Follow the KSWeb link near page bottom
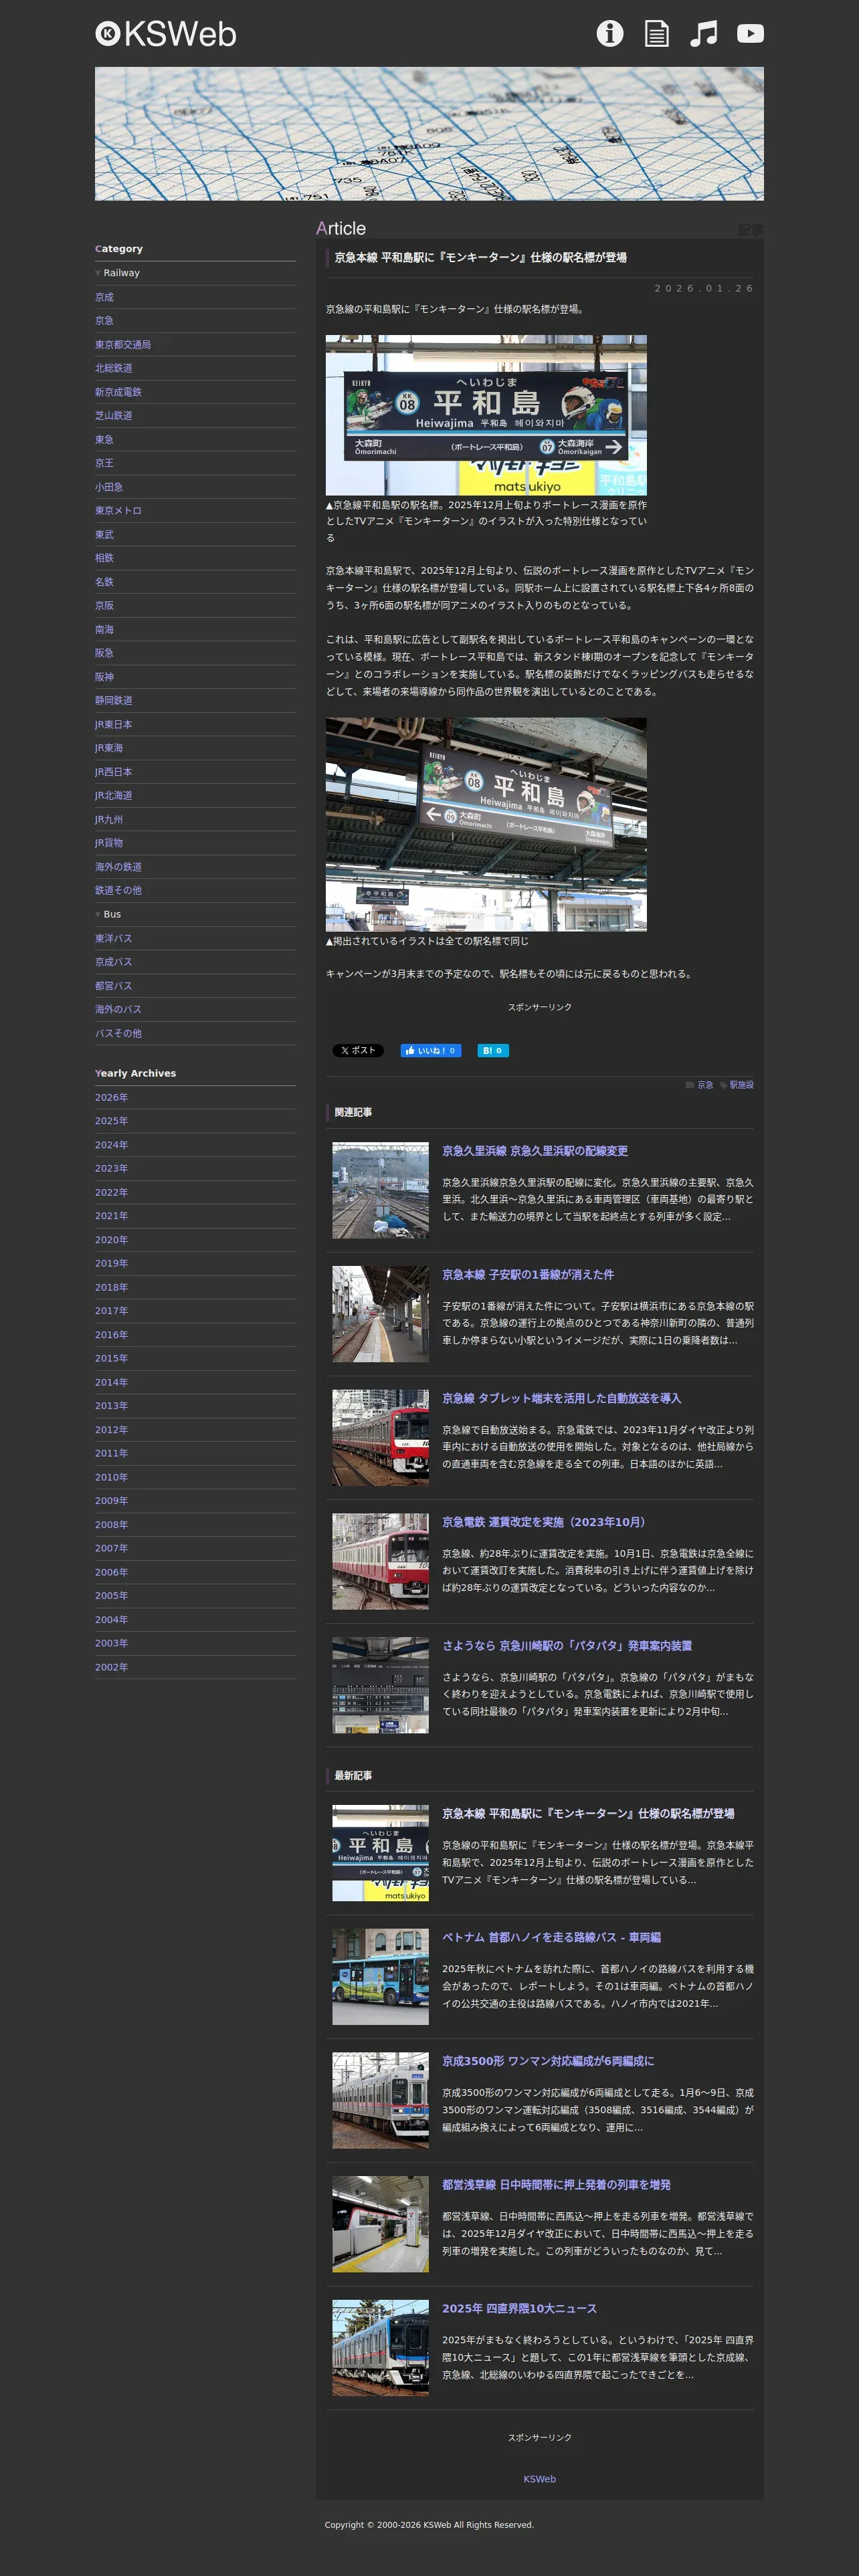Viewport: 859px width, 2576px height. click(x=539, y=2479)
